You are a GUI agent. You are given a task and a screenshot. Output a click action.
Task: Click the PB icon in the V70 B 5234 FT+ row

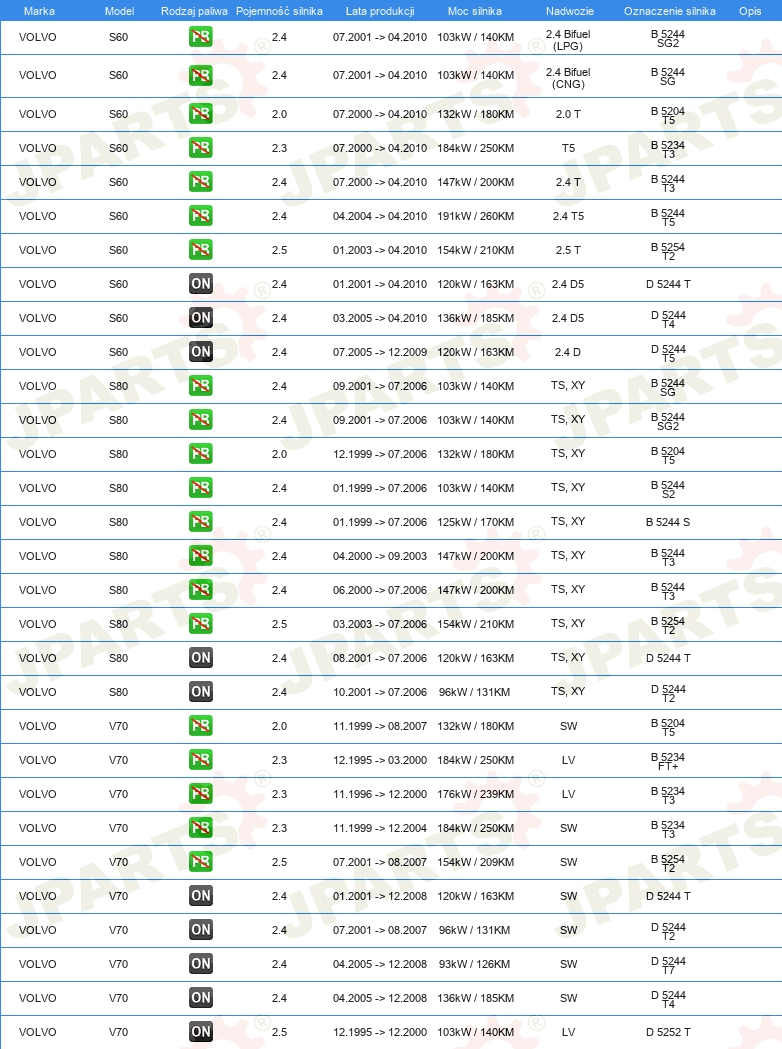[201, 760]
